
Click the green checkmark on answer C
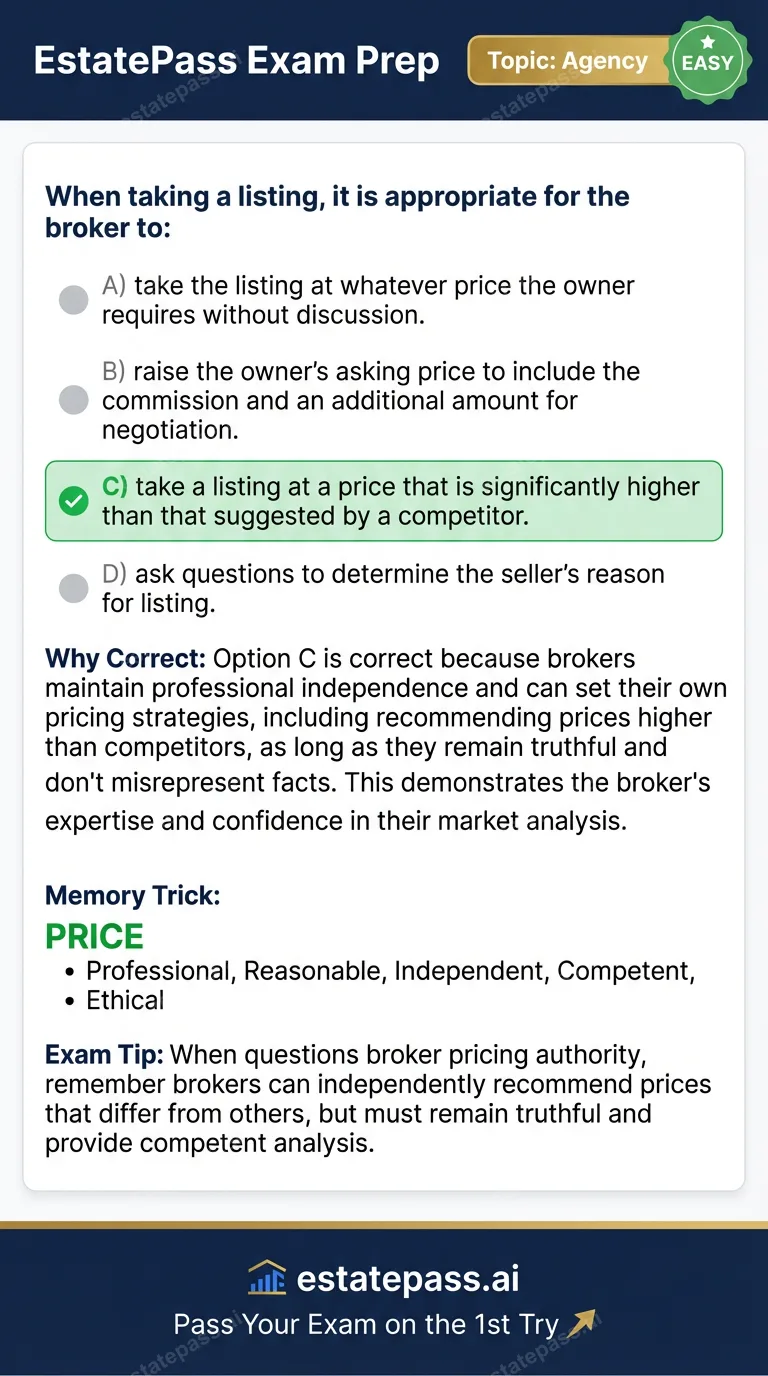coord(73,501)
